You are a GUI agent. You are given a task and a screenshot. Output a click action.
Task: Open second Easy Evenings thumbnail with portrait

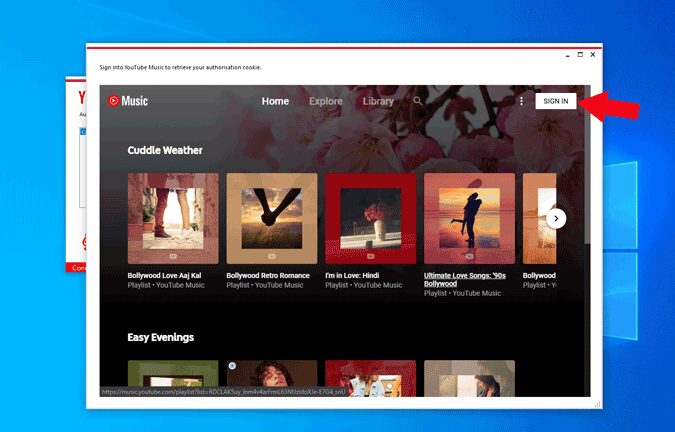(272, 378)
